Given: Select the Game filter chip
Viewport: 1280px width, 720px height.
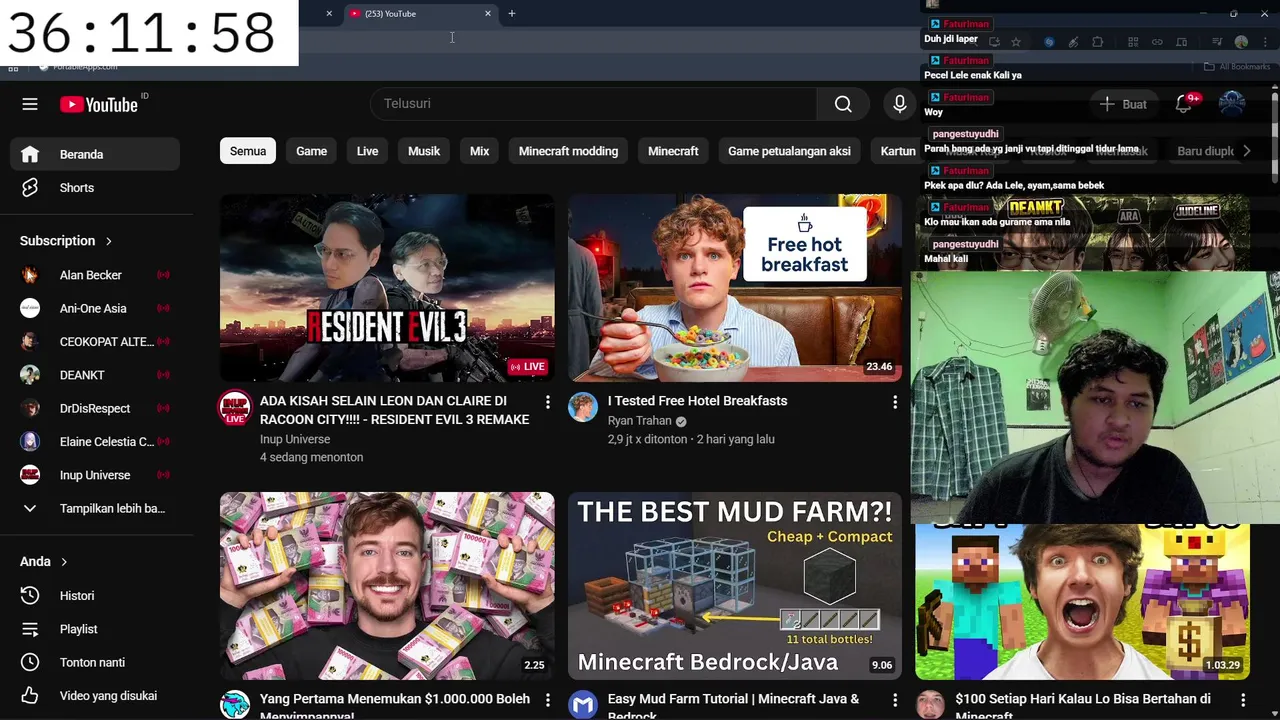Looking at the screenshot, I should [311, 151].
